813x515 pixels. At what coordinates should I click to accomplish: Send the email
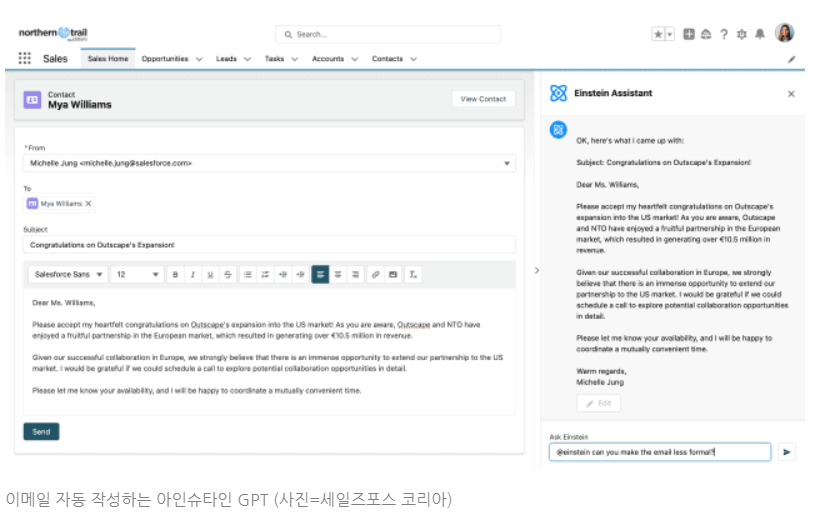coord(41,432)
